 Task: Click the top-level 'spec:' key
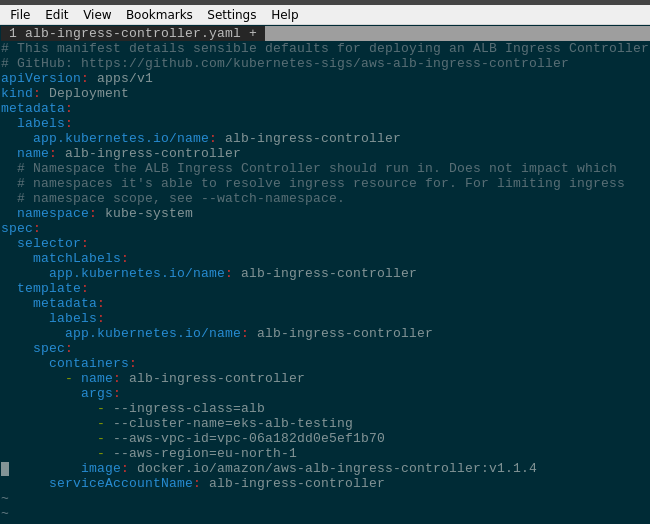click(20, 228)
